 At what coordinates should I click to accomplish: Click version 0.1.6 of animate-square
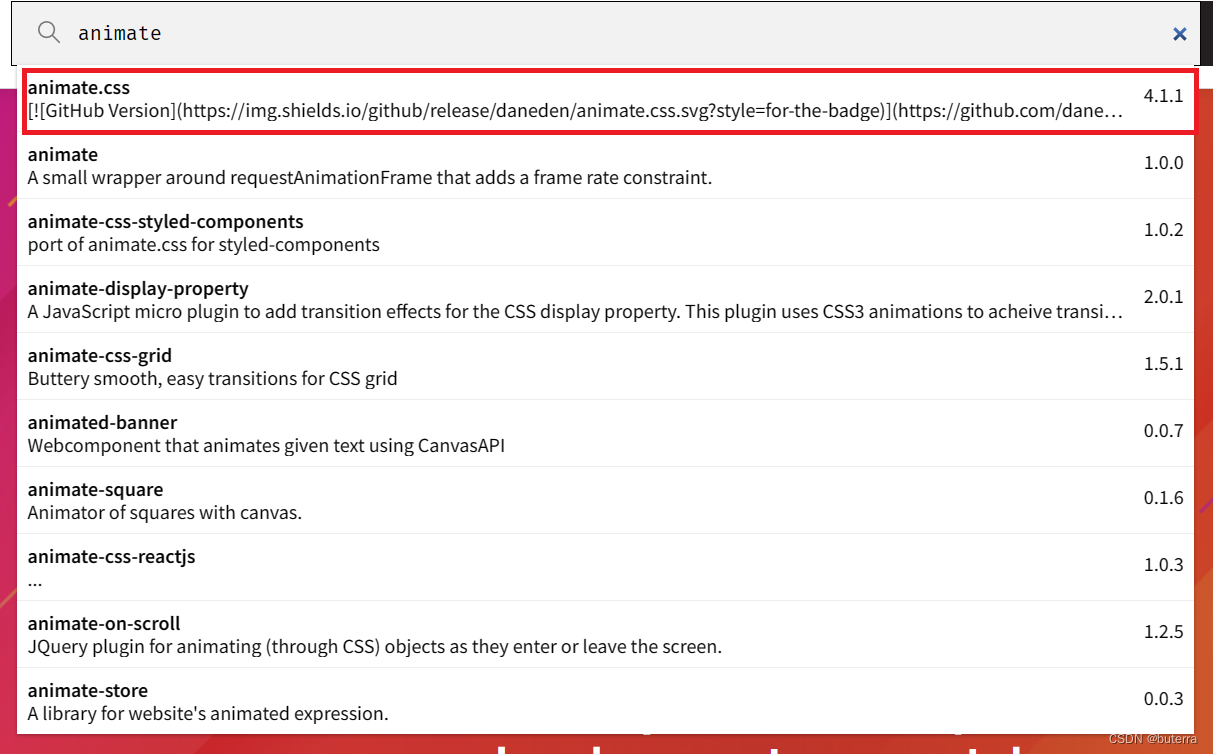(1164, 498)
